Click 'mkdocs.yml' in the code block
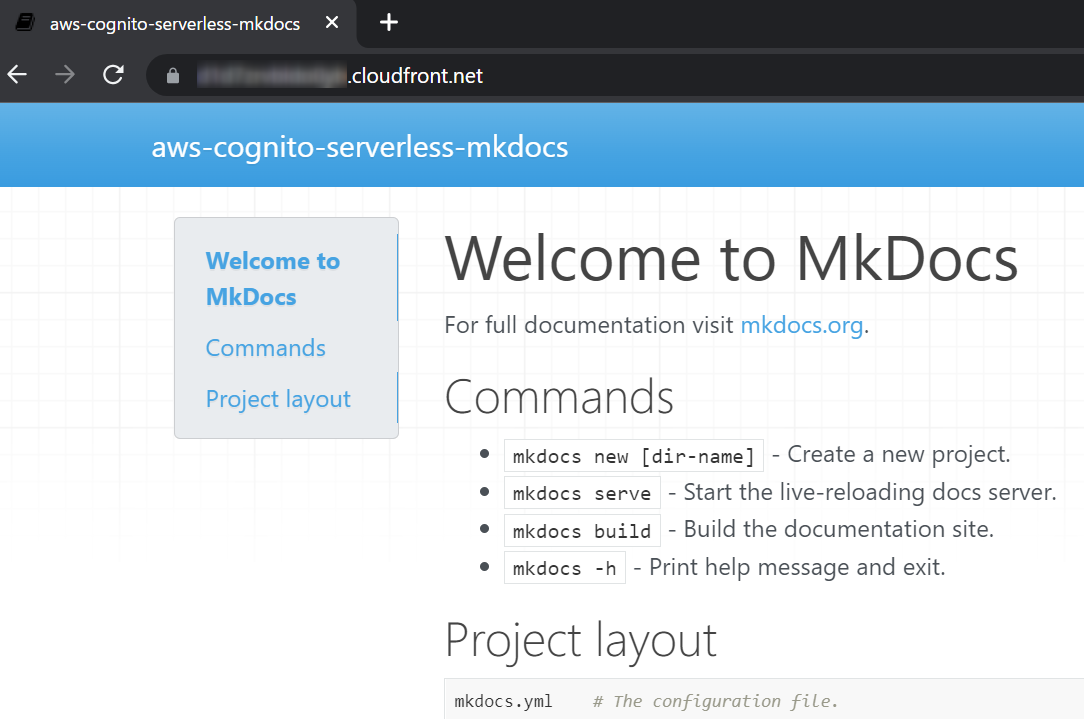 503,702
